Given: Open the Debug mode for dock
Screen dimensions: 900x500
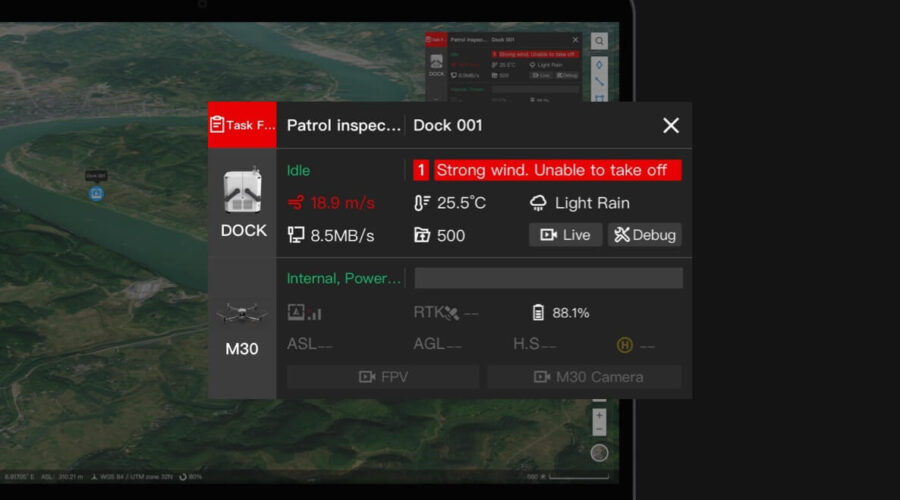Looking at the screenshot, I should click(645, 235).
